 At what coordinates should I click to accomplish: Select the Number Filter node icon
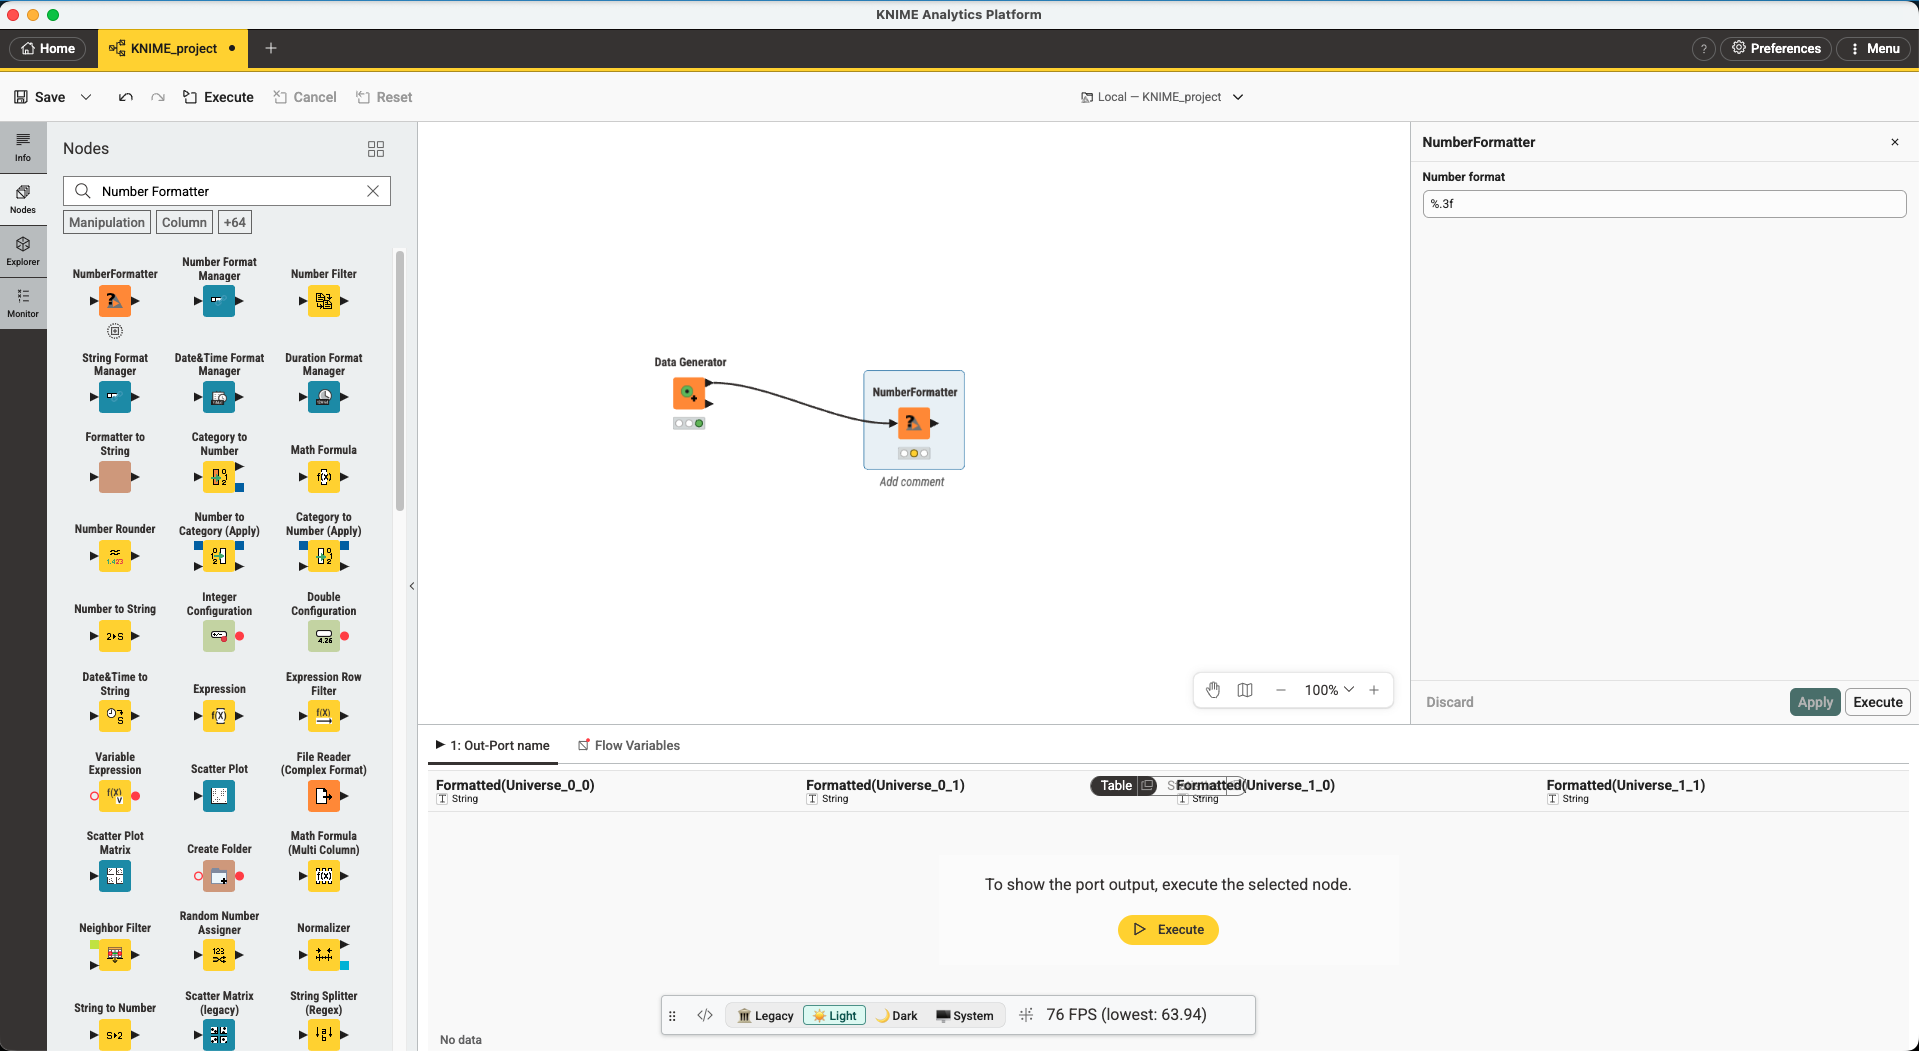tap(323, 301)
